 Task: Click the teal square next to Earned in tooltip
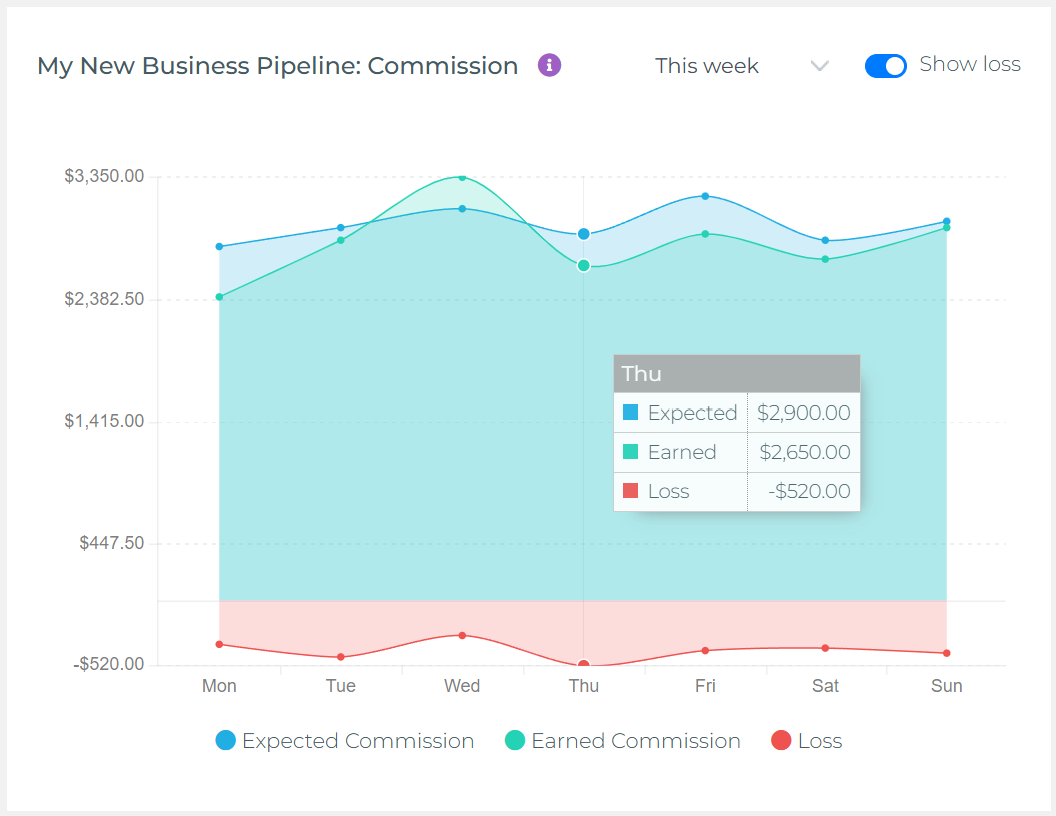tap(630, 451)
